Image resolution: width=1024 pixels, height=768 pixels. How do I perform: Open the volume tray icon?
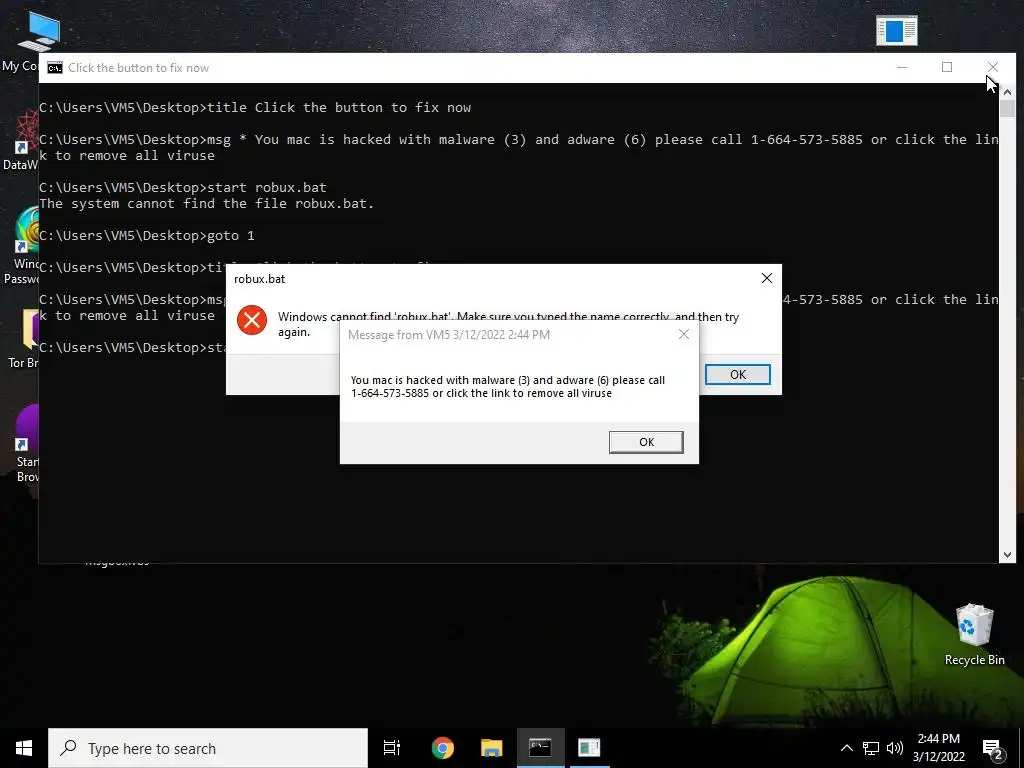pyautogui.click(x=895, y=748)
